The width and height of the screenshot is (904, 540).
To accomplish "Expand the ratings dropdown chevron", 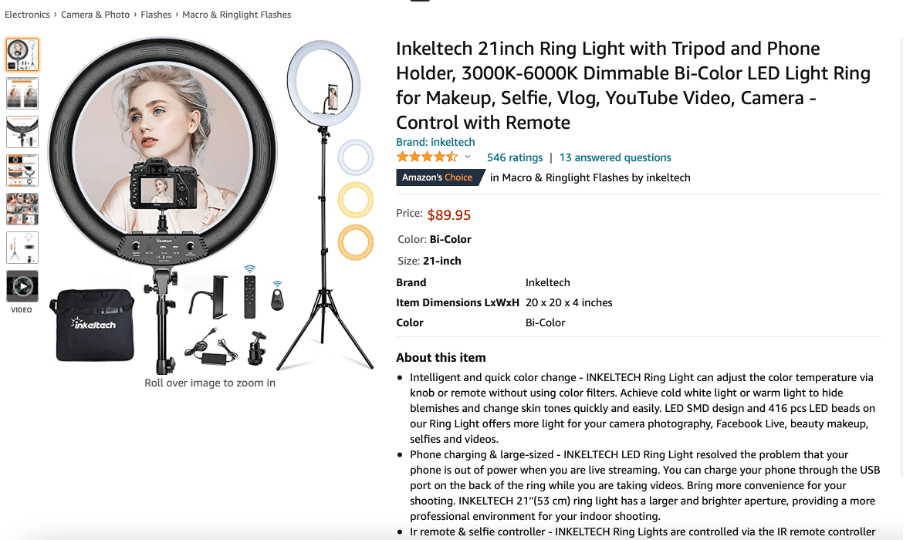I will 468,157.
